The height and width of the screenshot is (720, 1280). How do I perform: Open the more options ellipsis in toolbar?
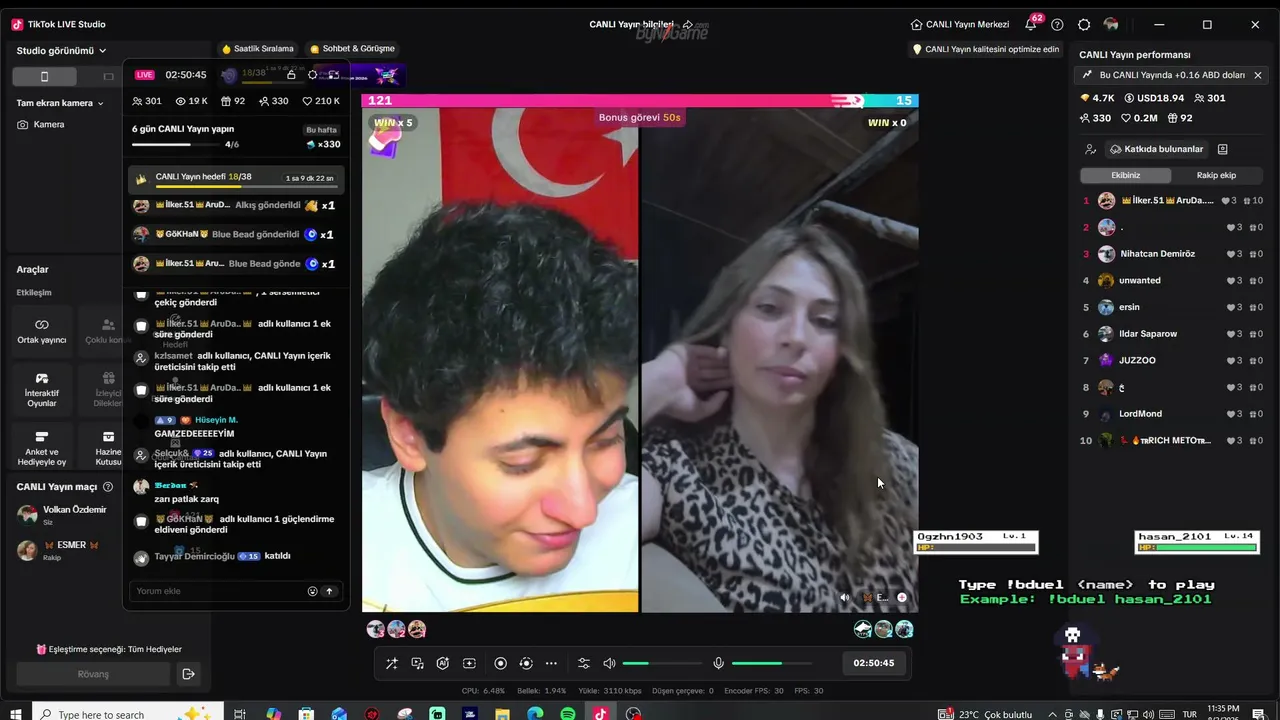551,663
